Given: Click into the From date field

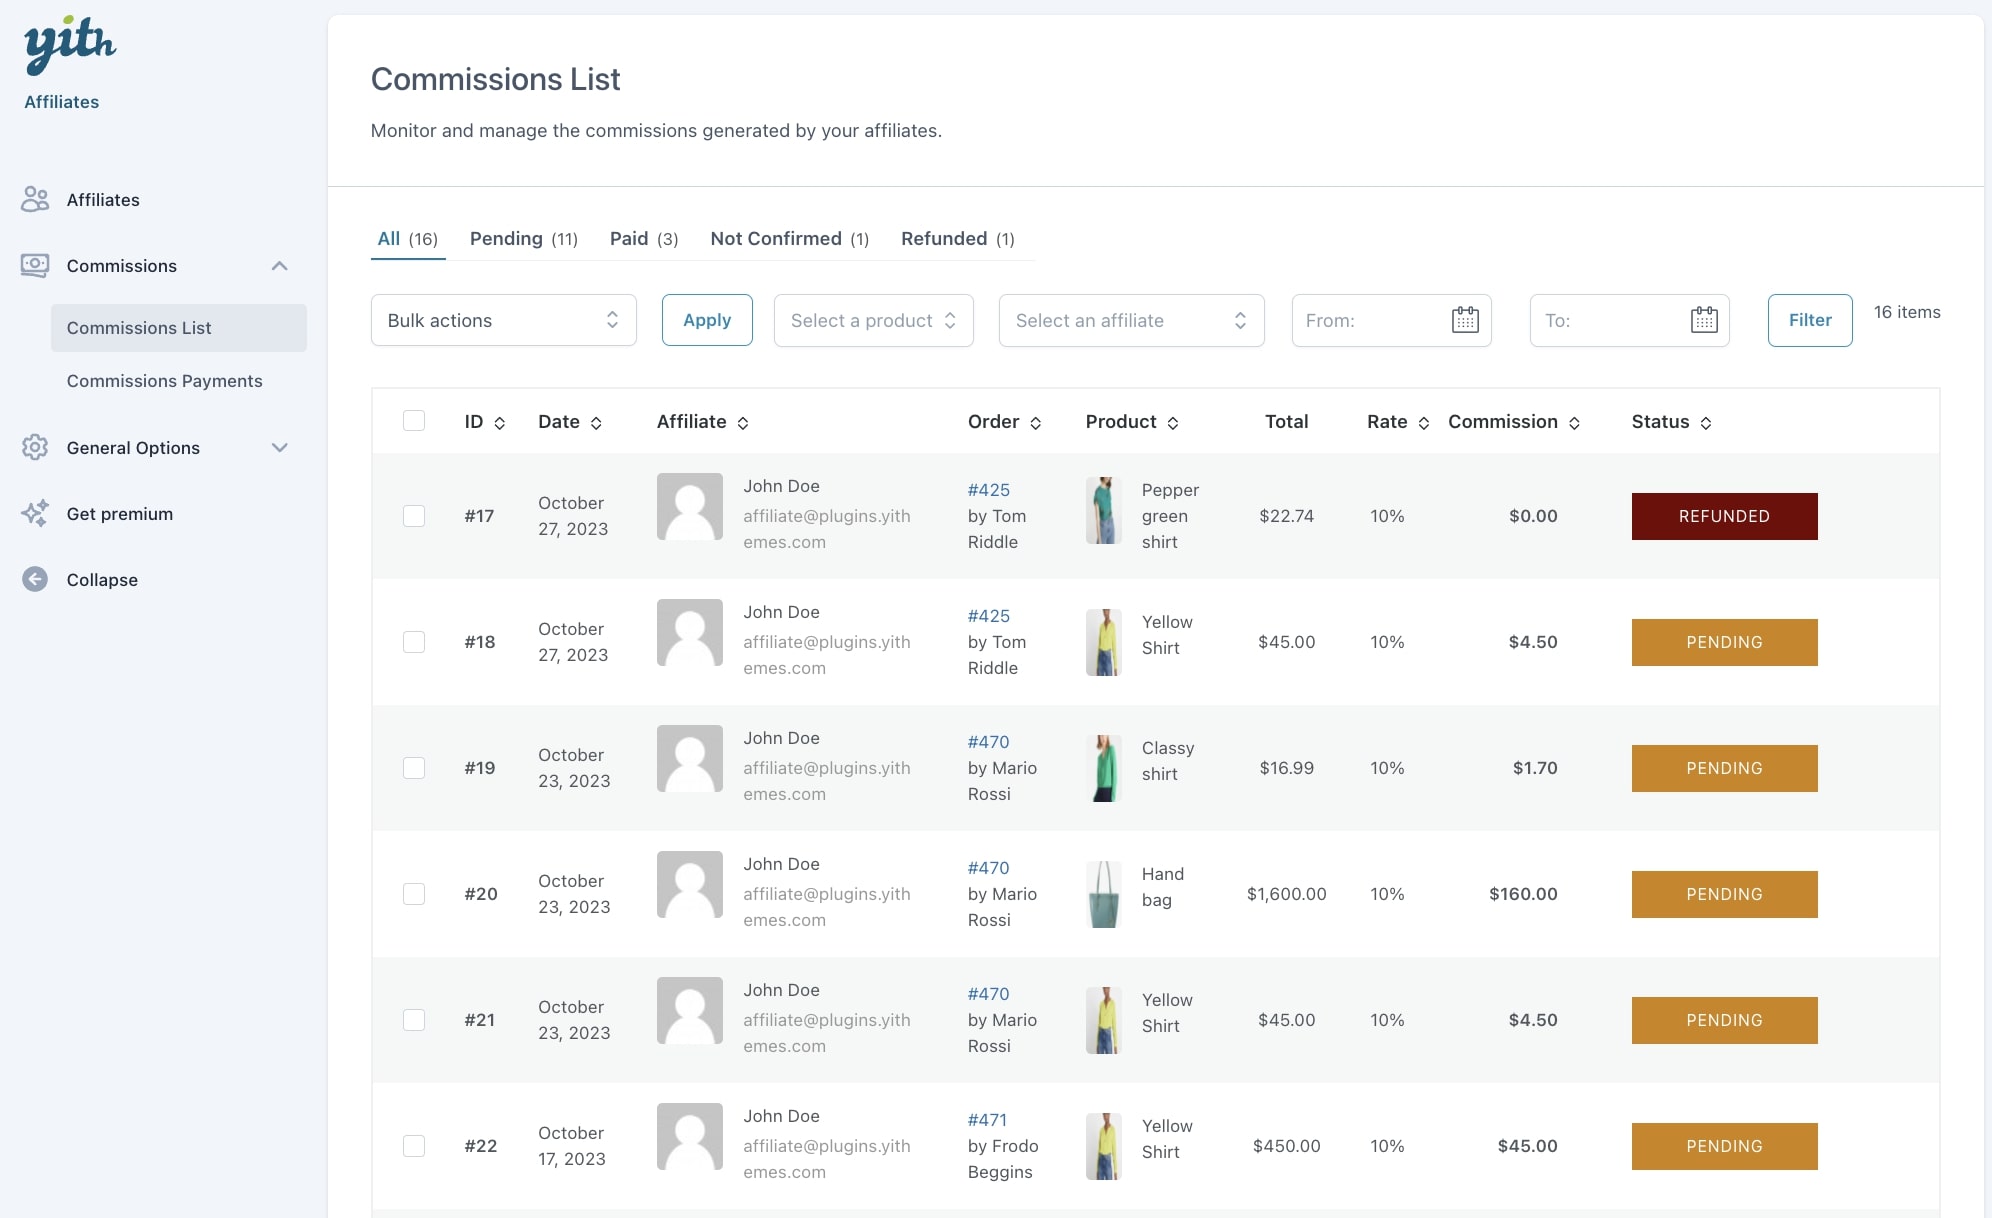Looking at the screenshot, I should (x=1392, y=320).
